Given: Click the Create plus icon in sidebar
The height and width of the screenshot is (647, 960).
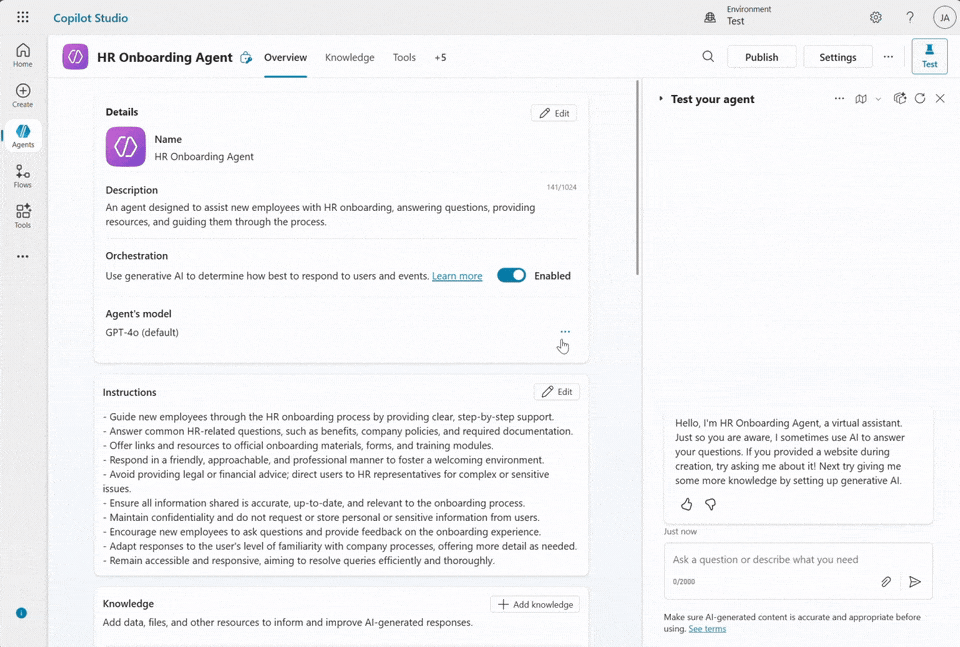Looking at the screenshot, I should [x=23, y=95].
